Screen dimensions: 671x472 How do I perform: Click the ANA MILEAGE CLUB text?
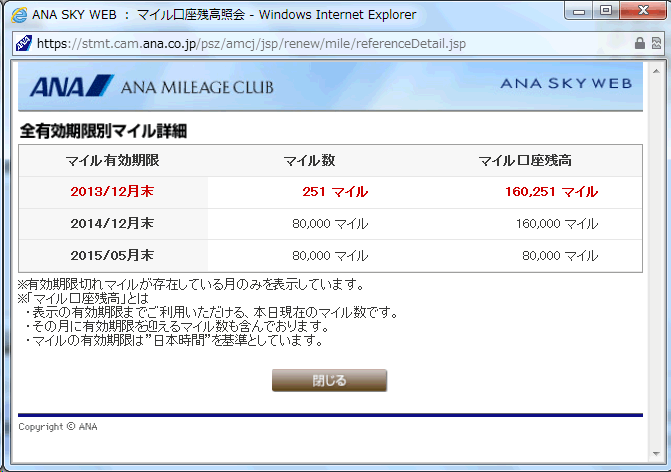pyautogui.click(x=197, y=87)
